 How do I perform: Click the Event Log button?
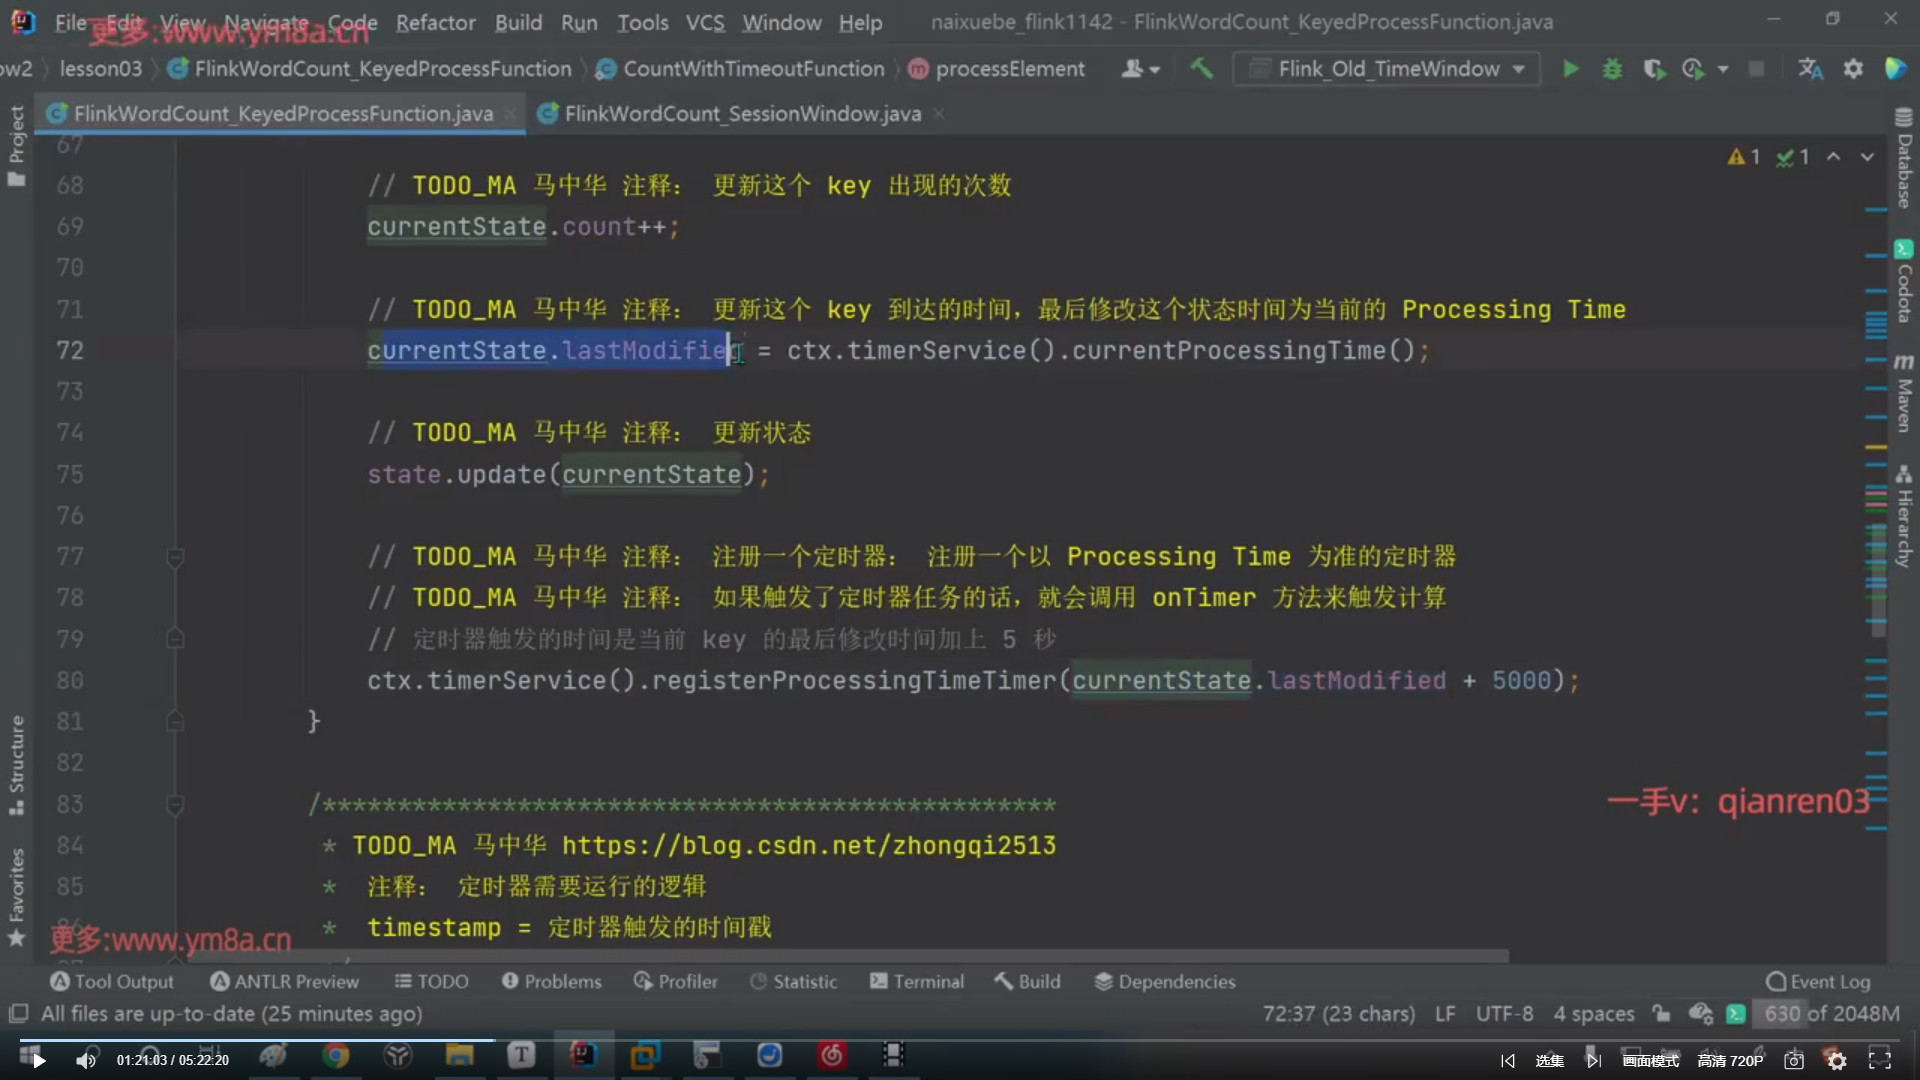coord(1818,981)
